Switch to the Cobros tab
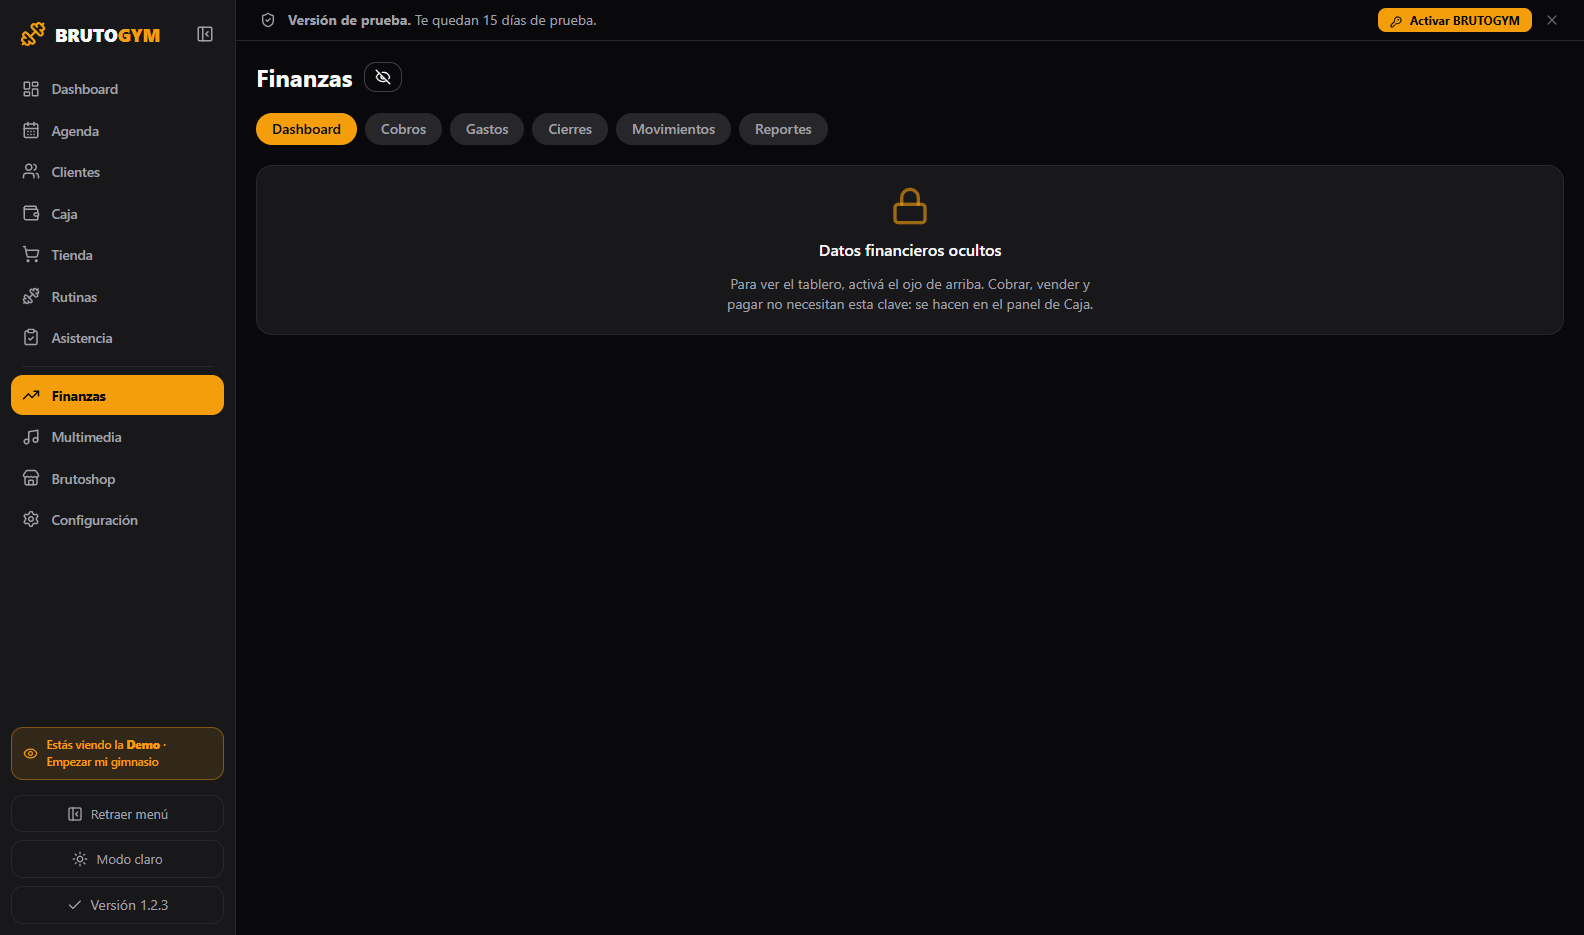Image resolution: width=1584 pixels, height=935 pixels. [403, 129]
